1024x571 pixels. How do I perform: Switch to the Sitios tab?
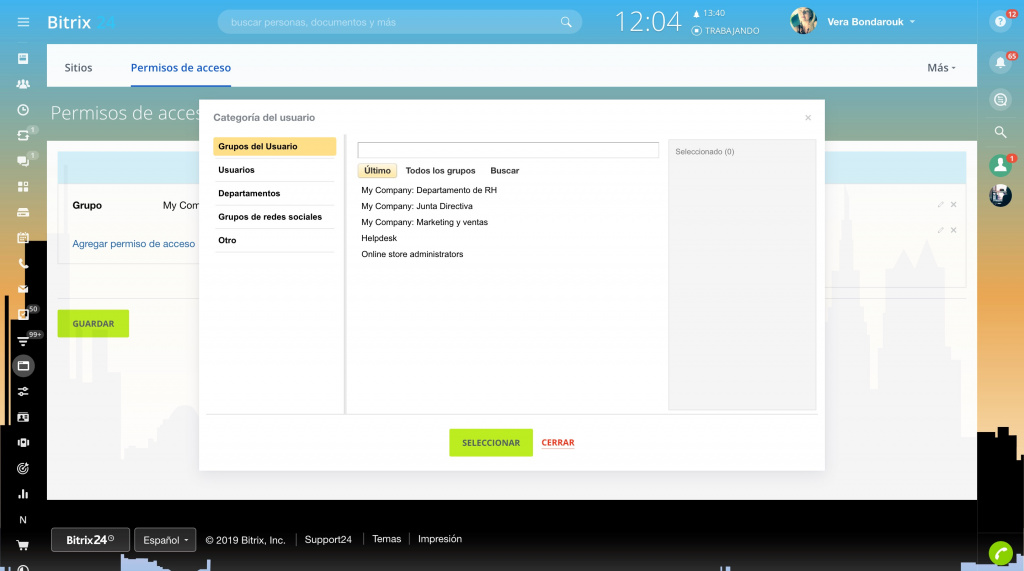[x=78, y=68]
